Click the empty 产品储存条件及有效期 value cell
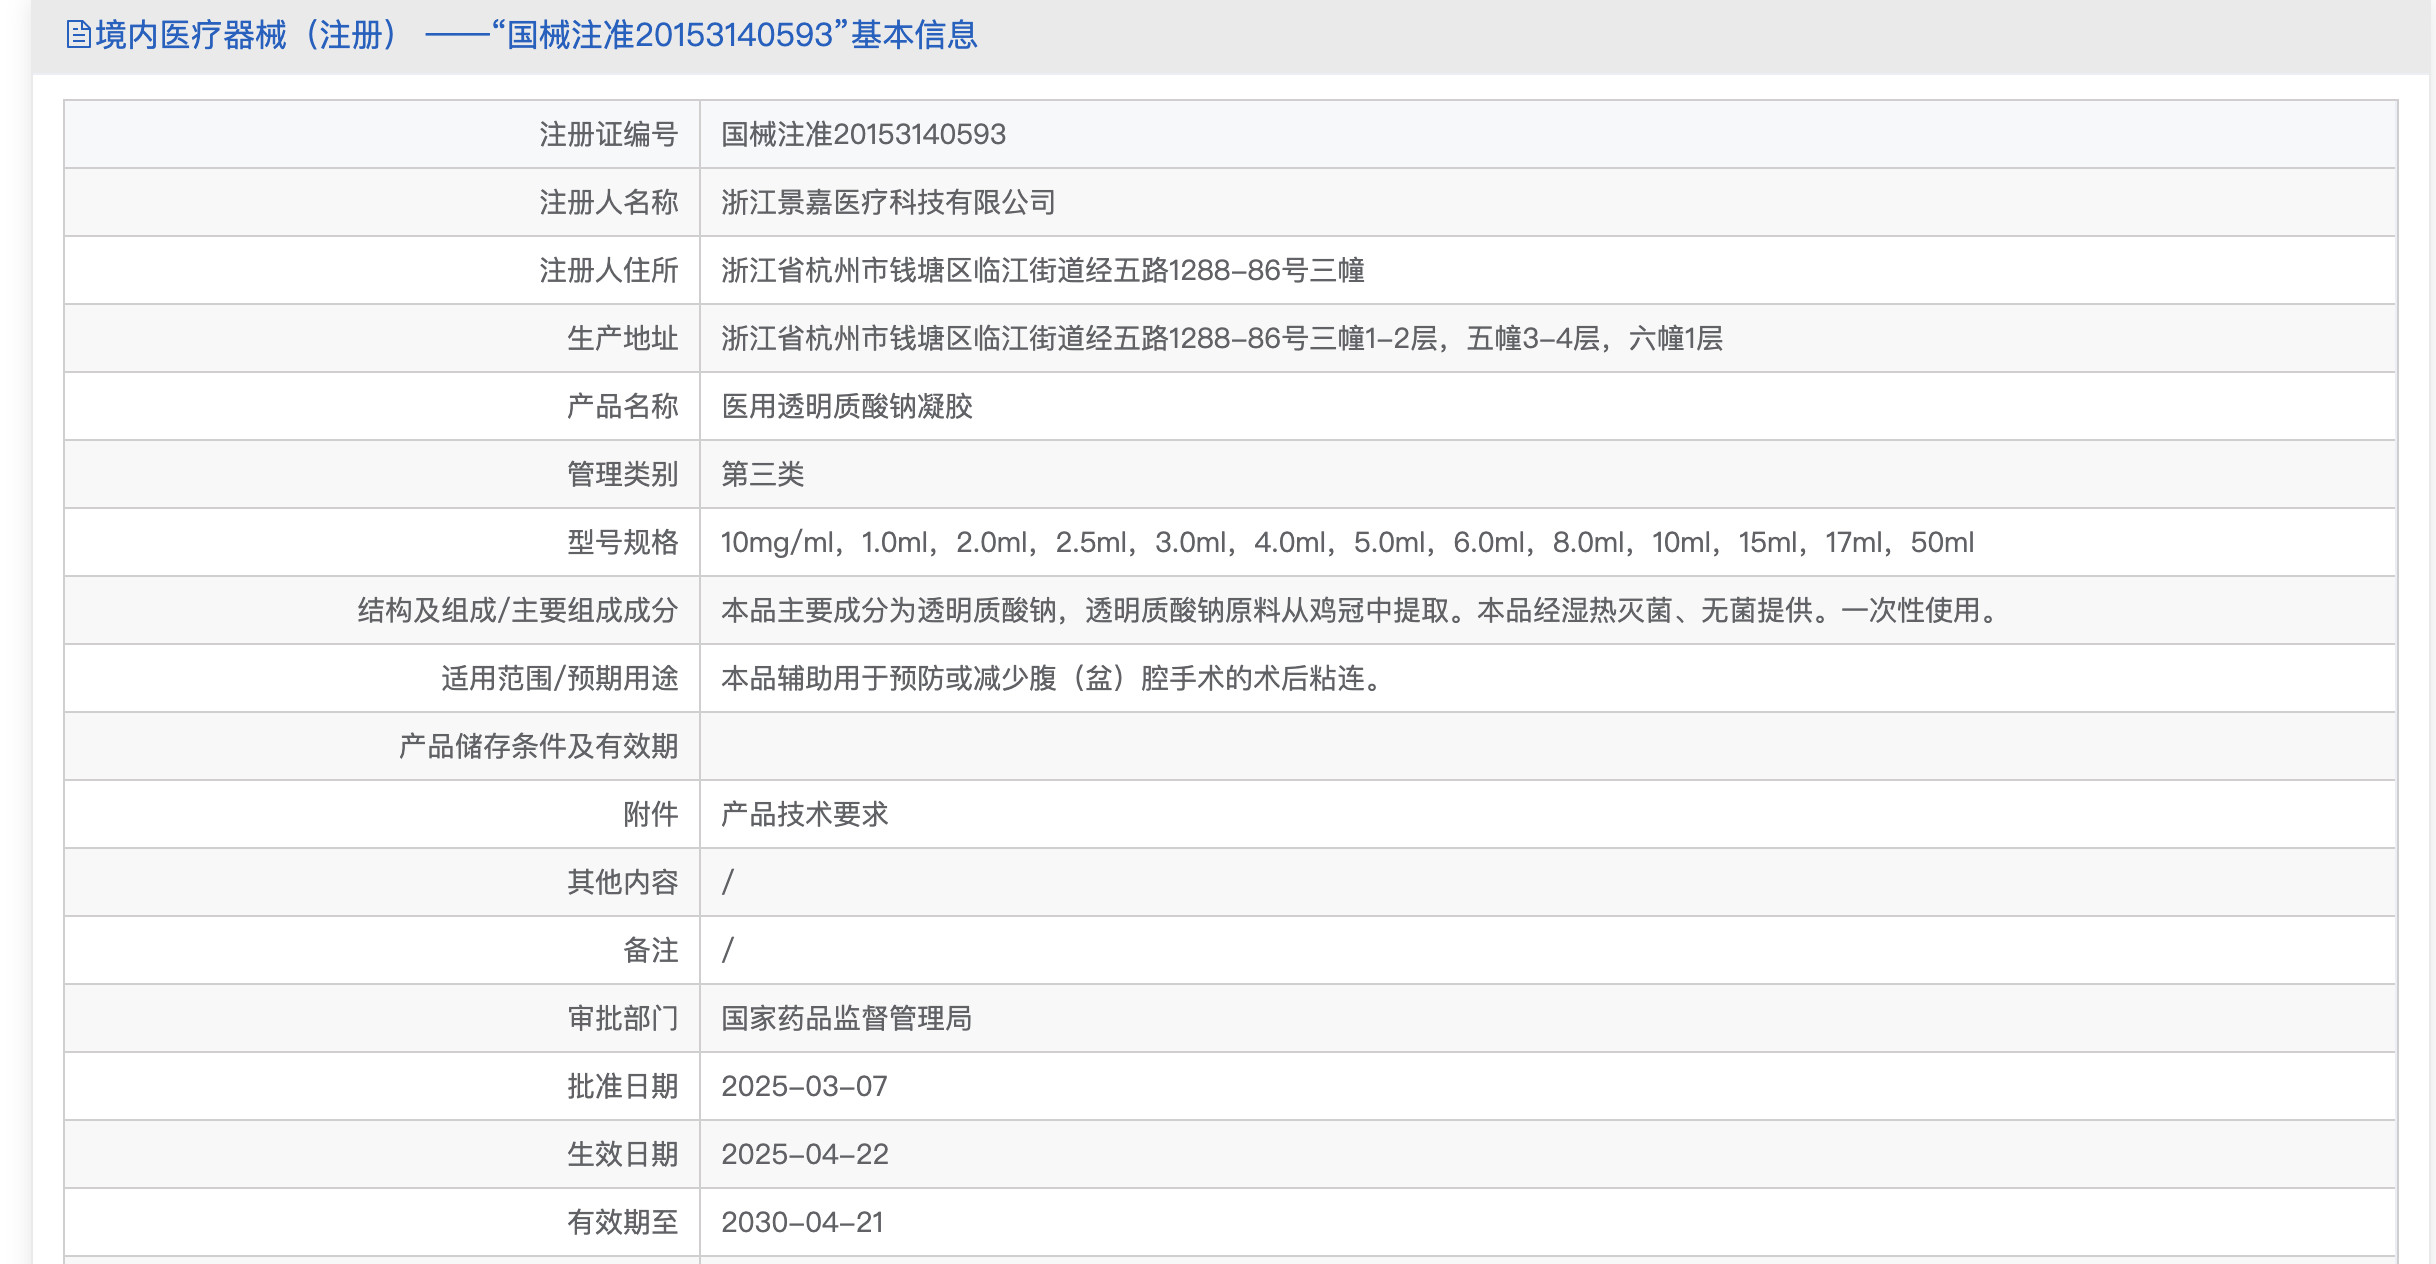2436x1264 pixels. tap(1546, 747)
